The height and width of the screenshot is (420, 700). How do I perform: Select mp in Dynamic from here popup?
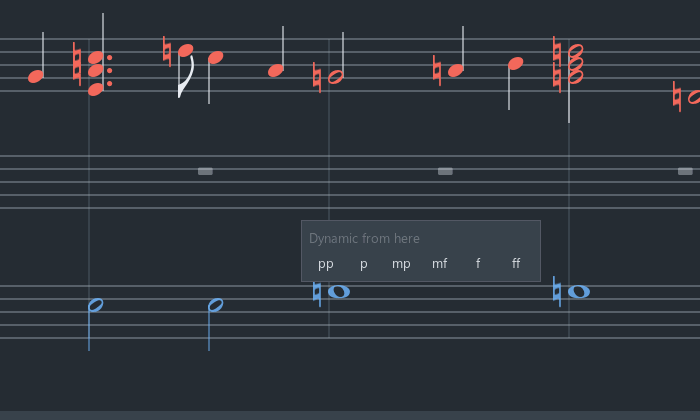click(x=401, y=264)
